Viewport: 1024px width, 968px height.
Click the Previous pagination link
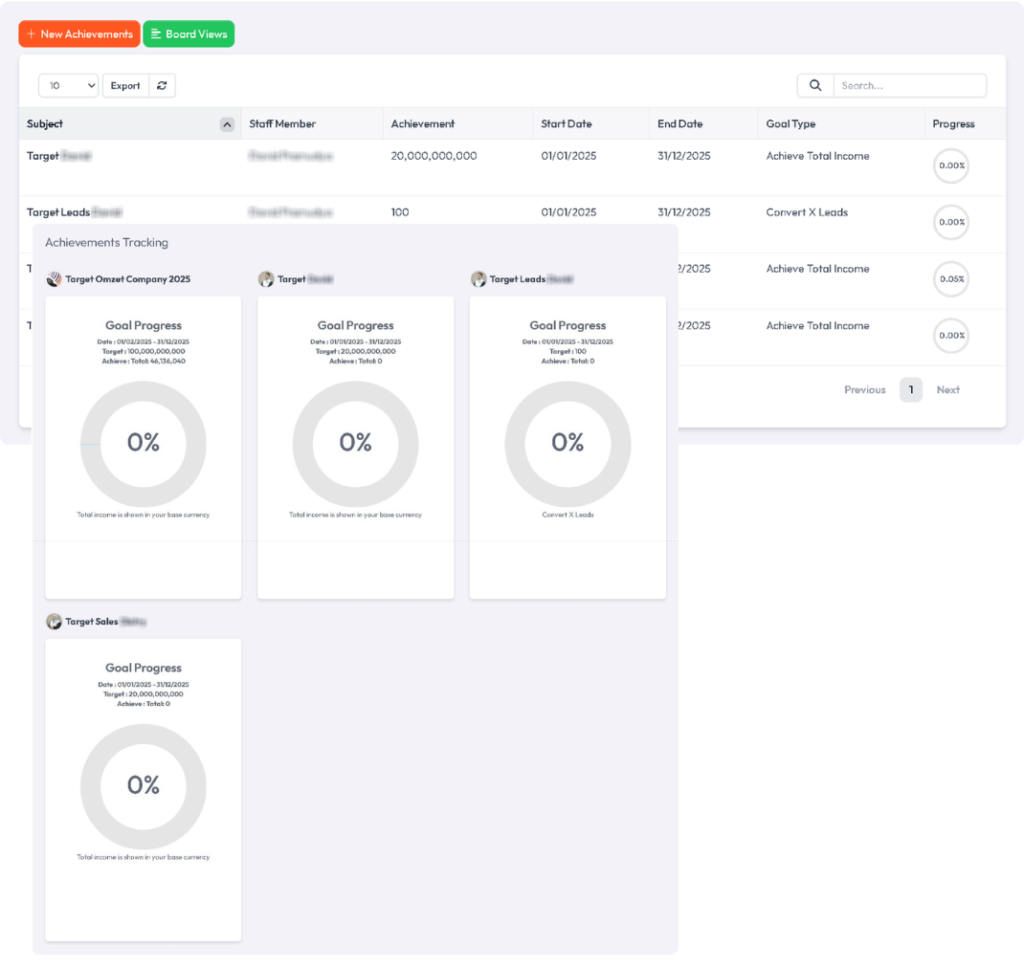(864, 390)
